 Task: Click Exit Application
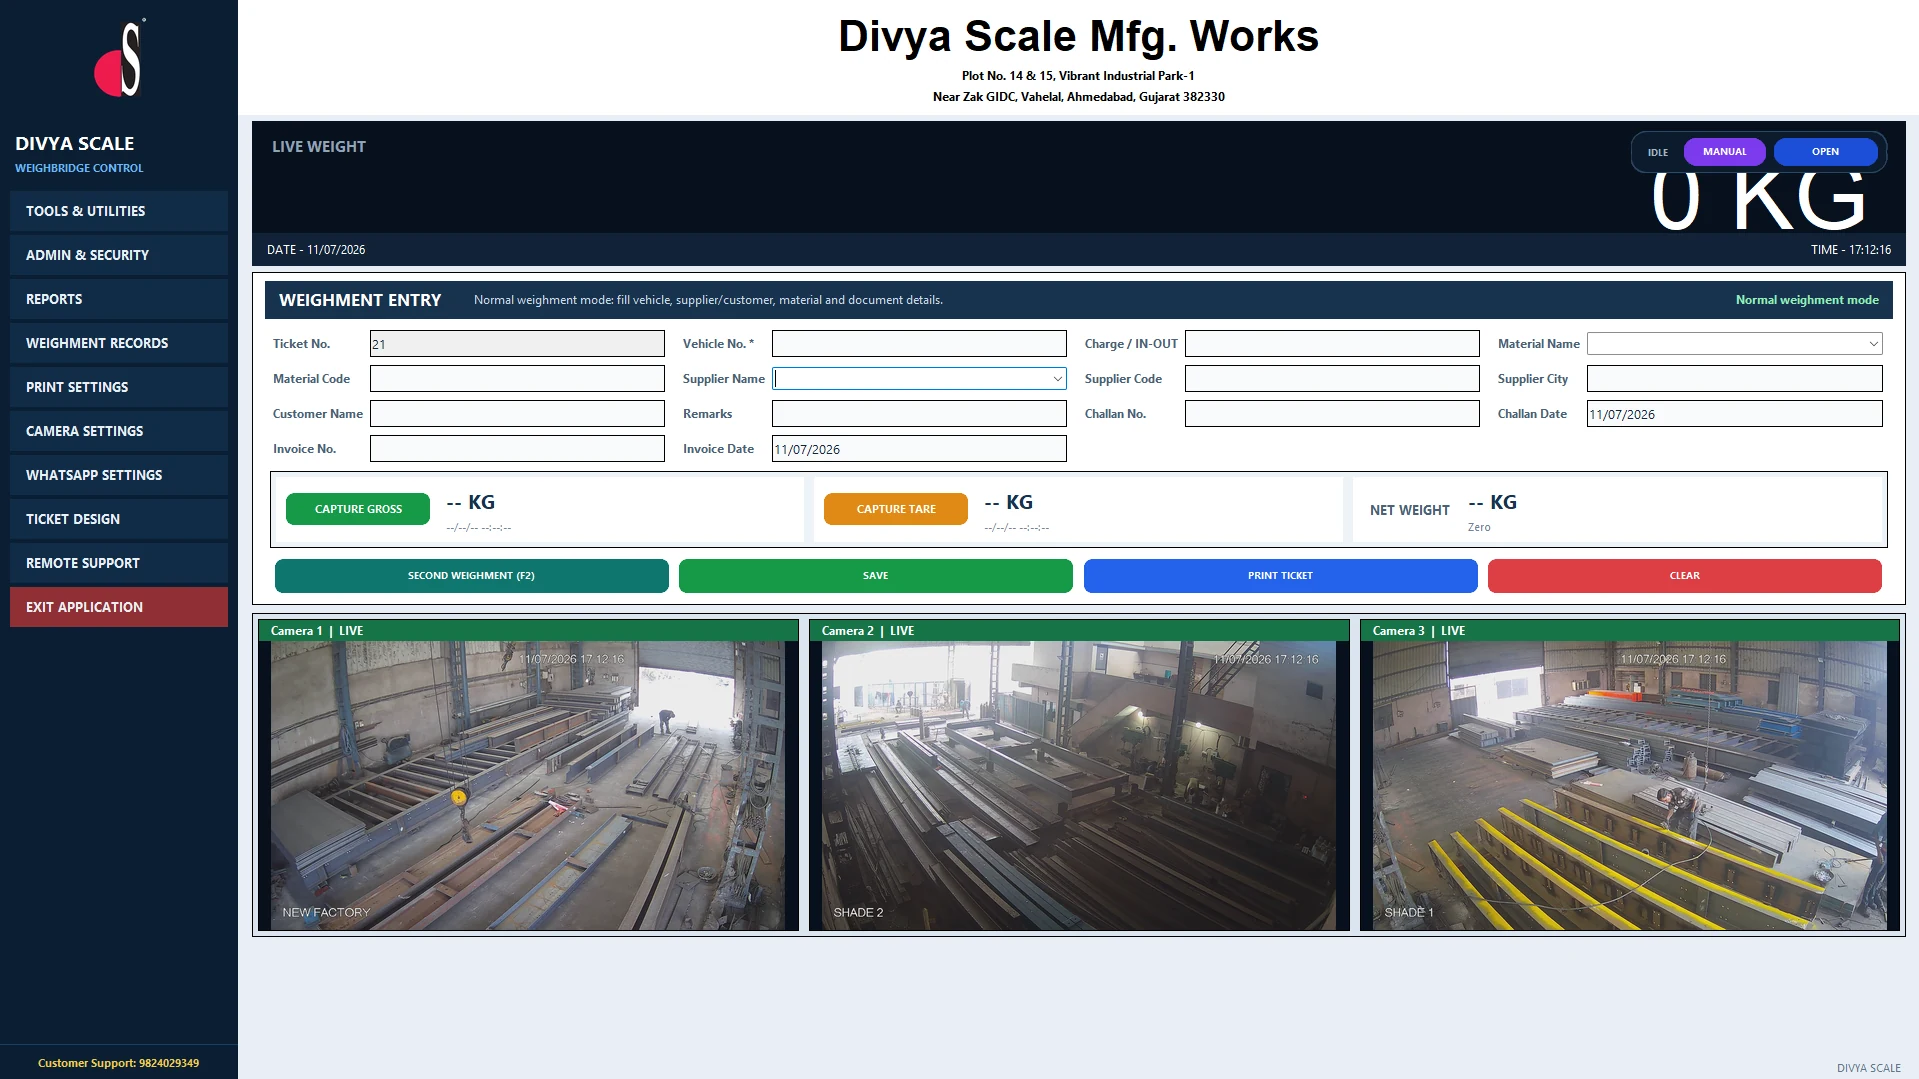click(119, 607)
